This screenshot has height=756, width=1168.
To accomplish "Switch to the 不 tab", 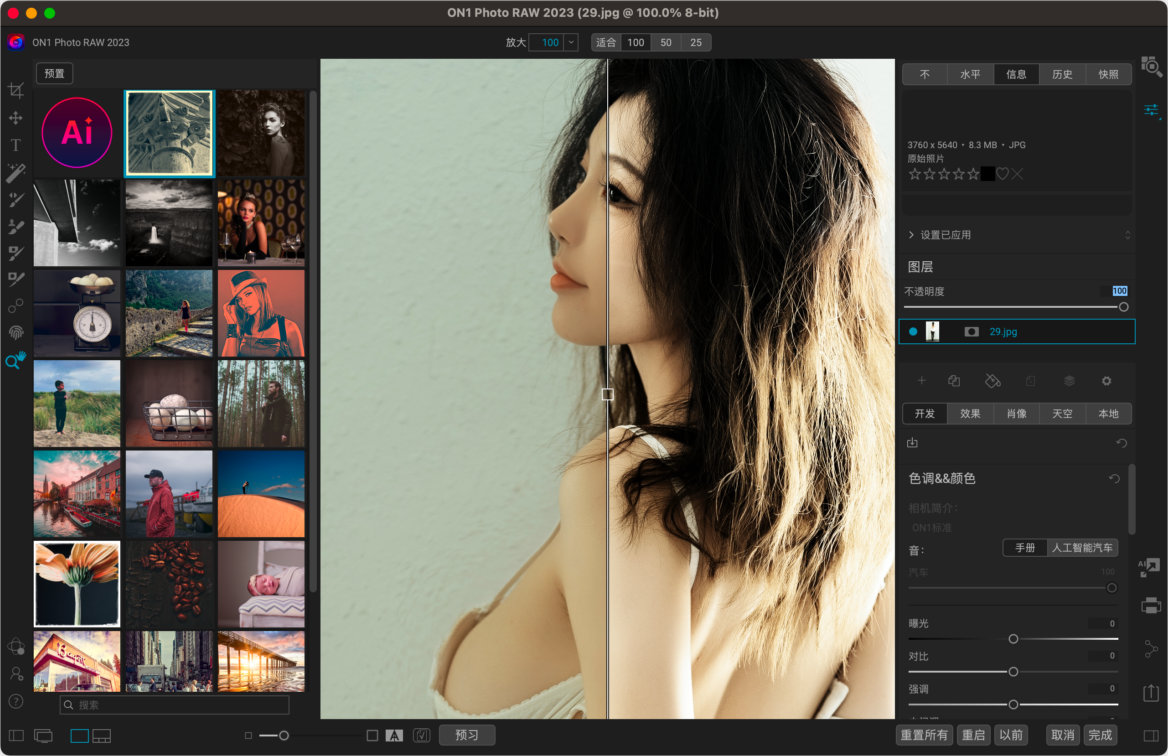I will (925, 74).
